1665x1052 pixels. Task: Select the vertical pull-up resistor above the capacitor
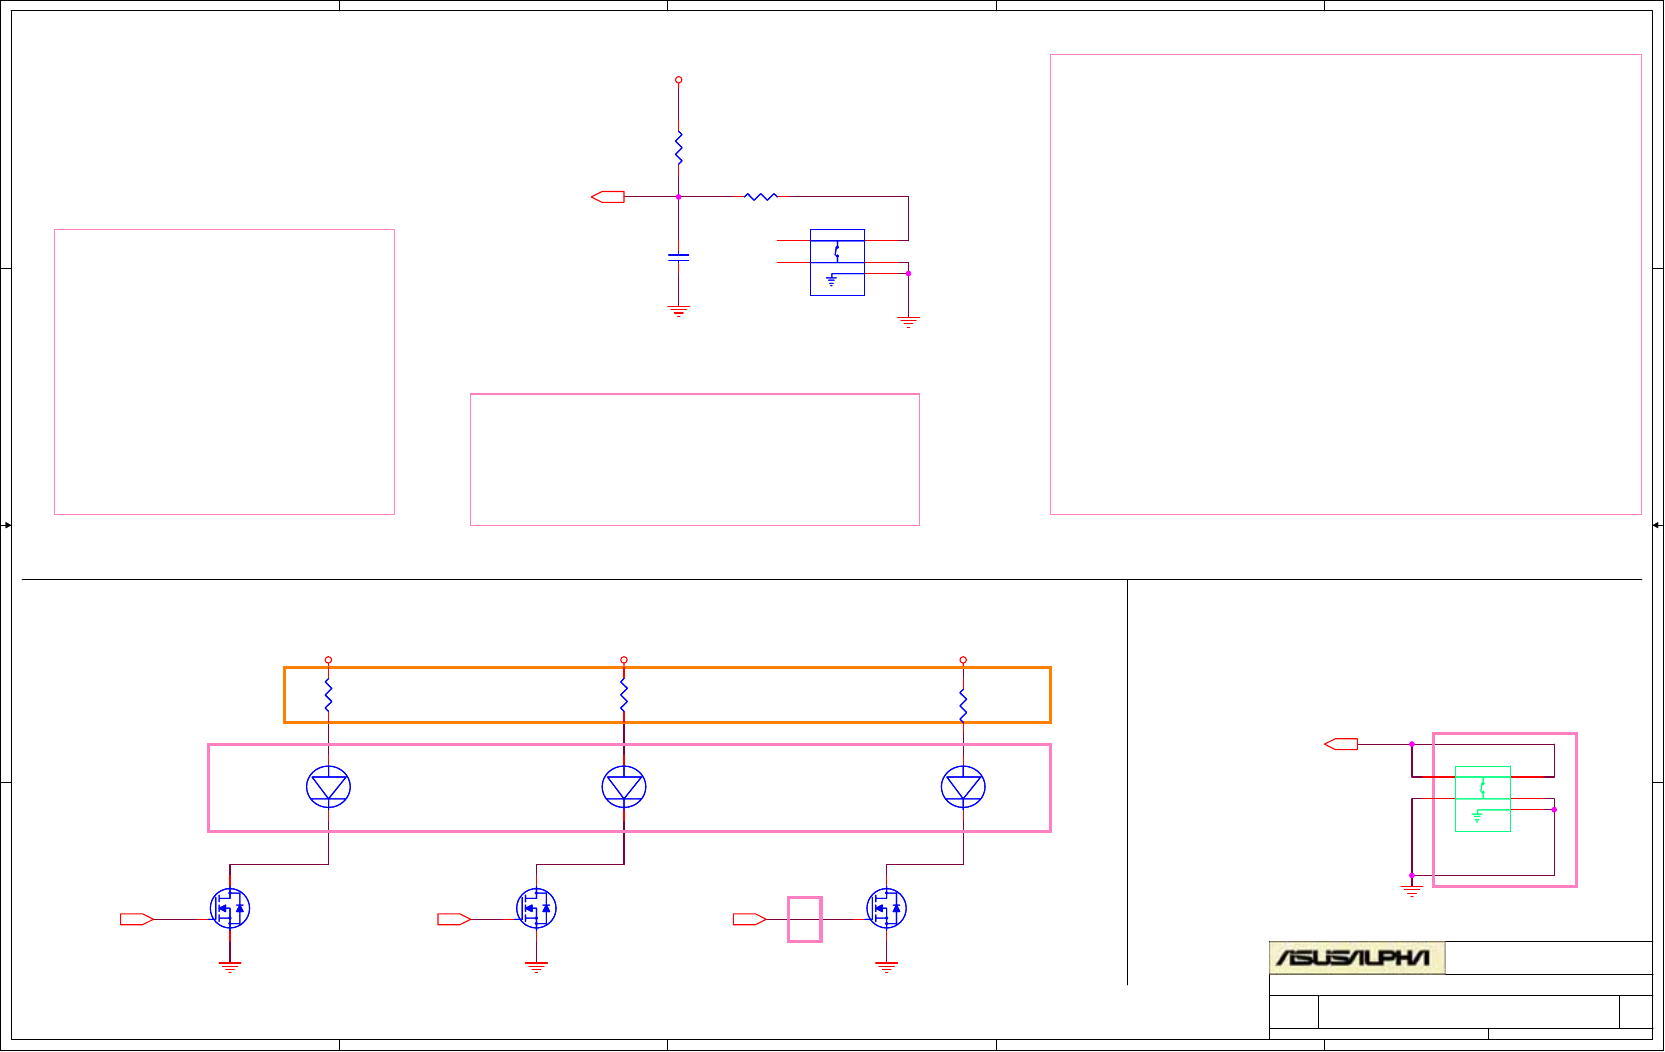[679, 147]
